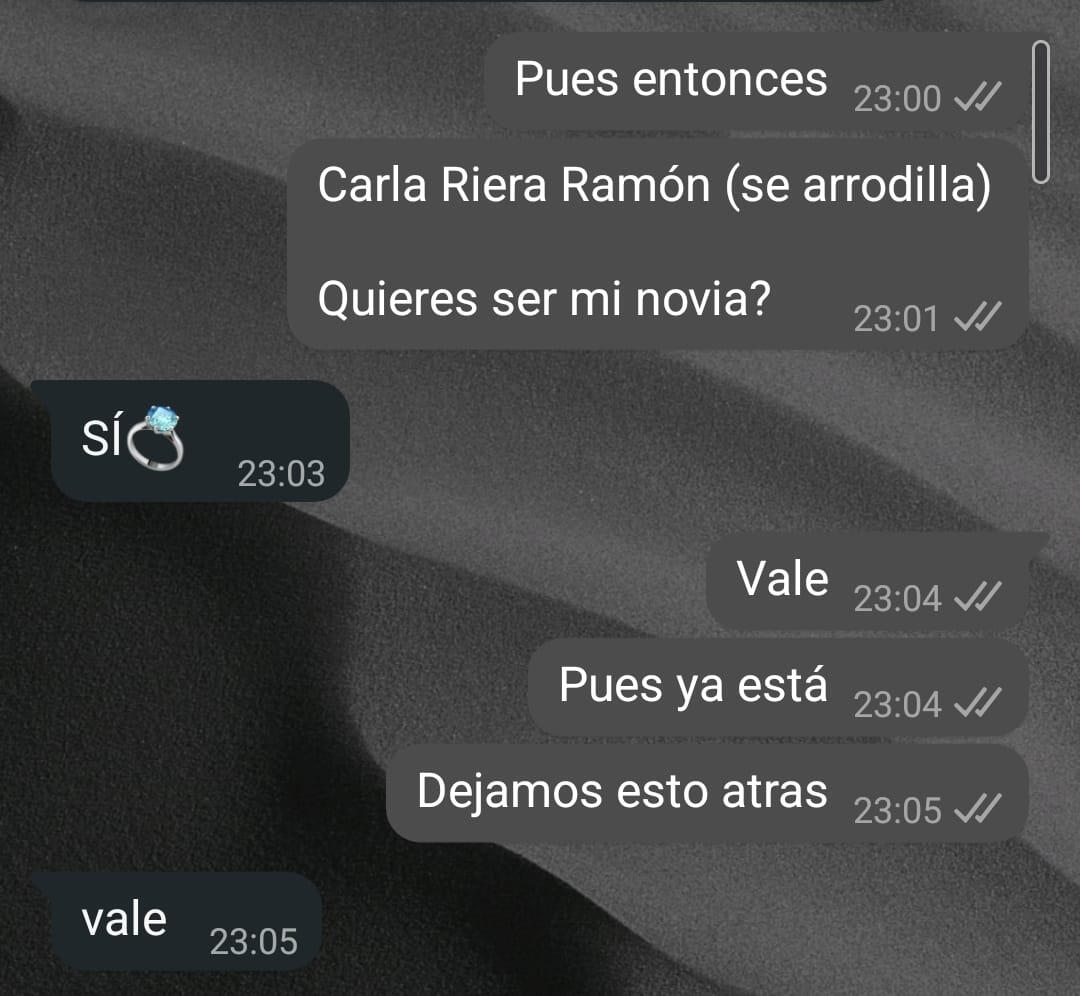This screenshot has width=1080, height=996.
Task: Tap the read ticks on Pues ya está
Action: click(x=977, y=703)
